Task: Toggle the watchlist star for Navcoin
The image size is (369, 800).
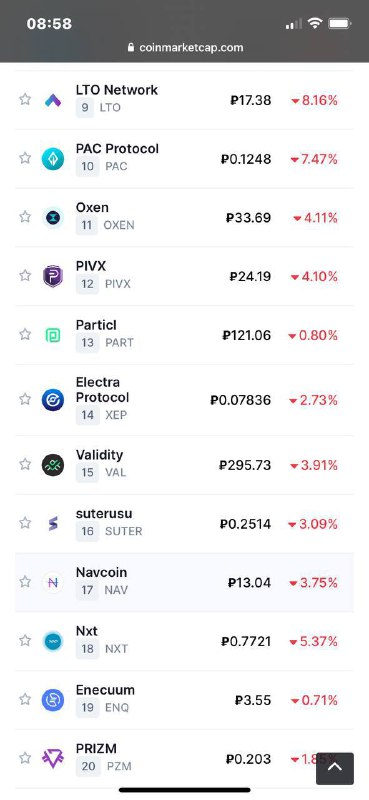Action: (25, 581)
